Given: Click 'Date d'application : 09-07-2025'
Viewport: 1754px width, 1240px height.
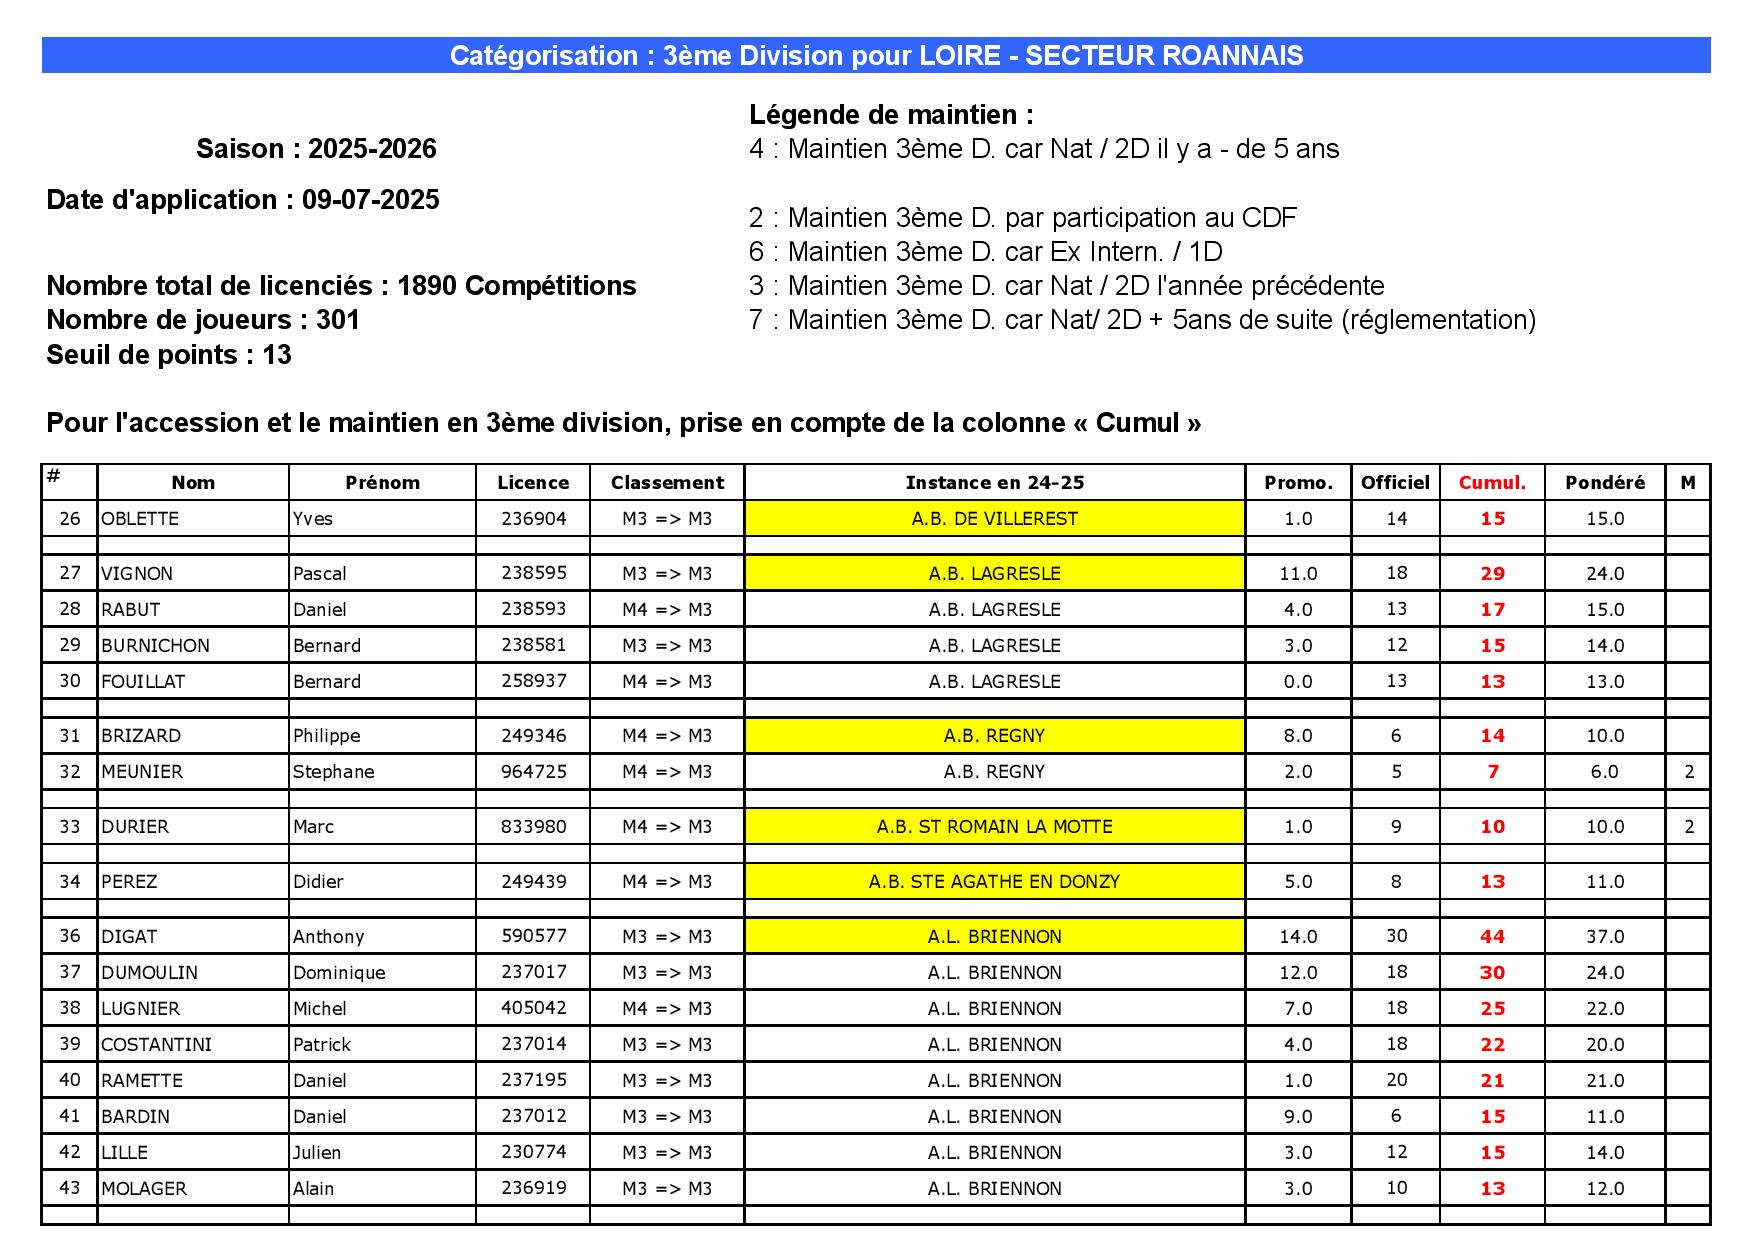Looking at the screenshot, I should click(243, 200).
